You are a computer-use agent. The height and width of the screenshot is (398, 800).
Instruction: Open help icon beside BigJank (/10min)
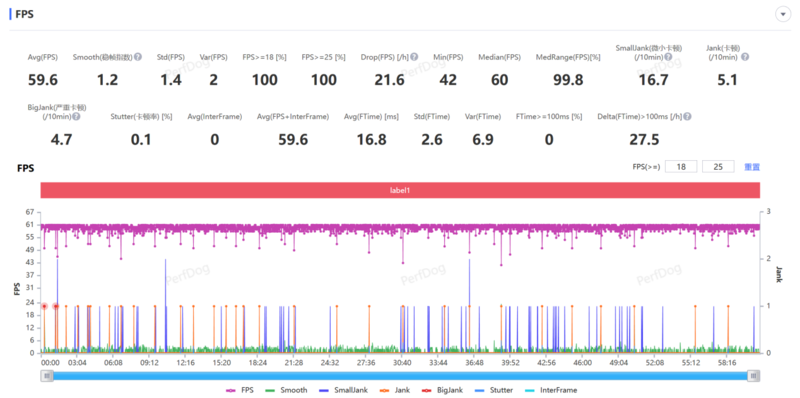(76, 116)
